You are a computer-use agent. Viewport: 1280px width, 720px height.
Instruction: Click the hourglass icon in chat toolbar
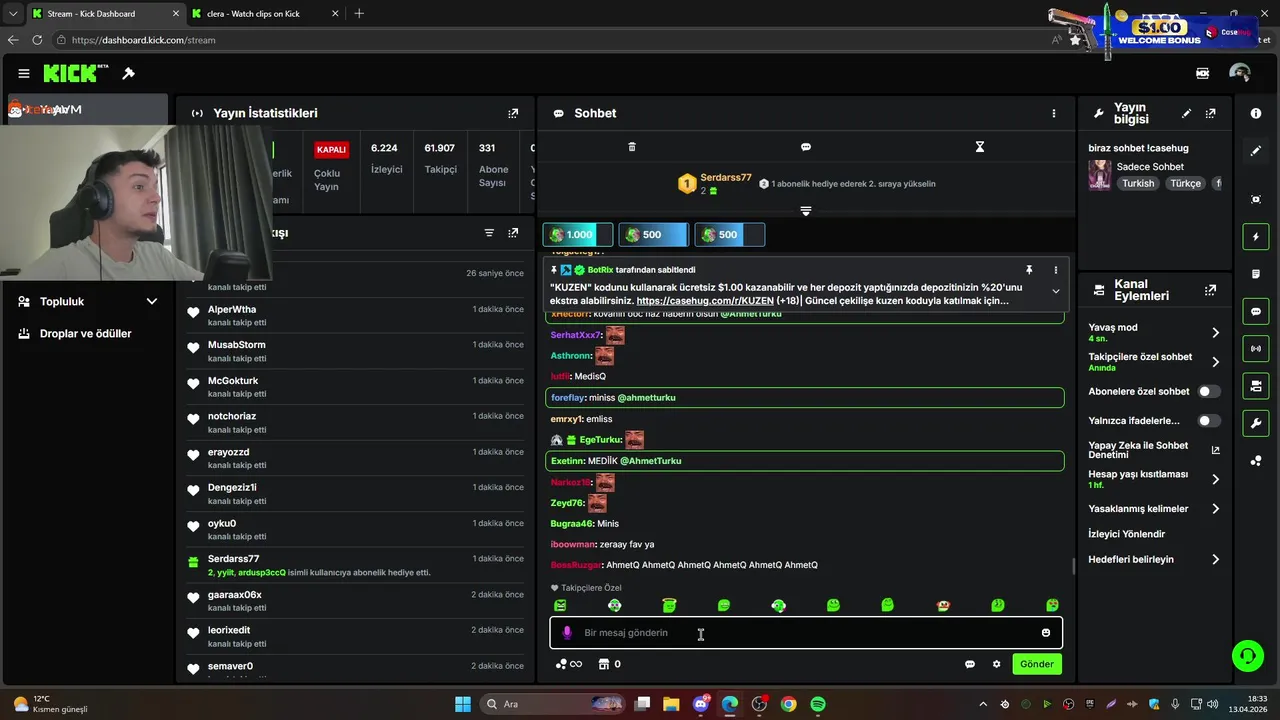click(x=980, y=147)
